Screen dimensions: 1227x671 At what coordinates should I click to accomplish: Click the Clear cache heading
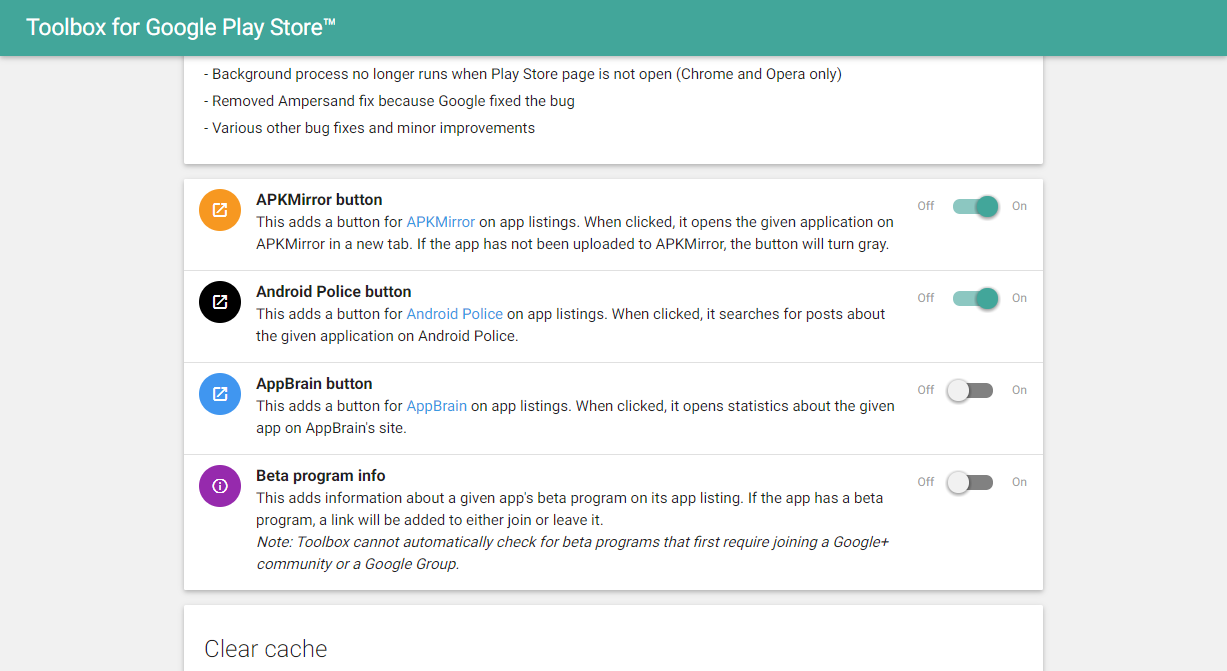click(266, 649)
